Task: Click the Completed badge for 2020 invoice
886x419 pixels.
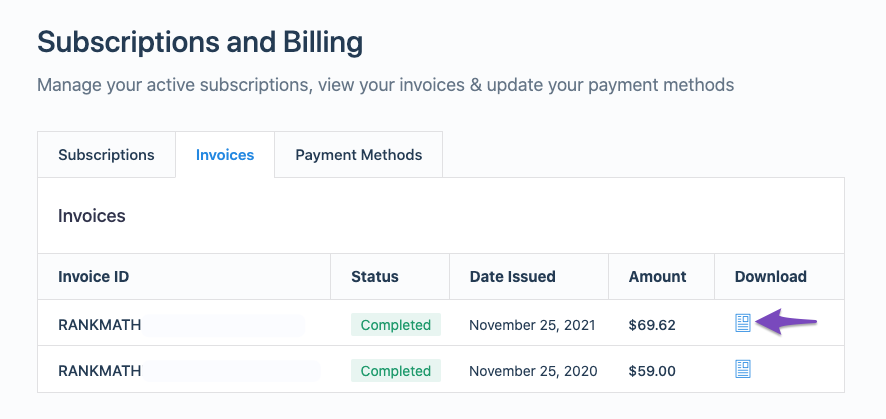Action: [x=396, y=371]
